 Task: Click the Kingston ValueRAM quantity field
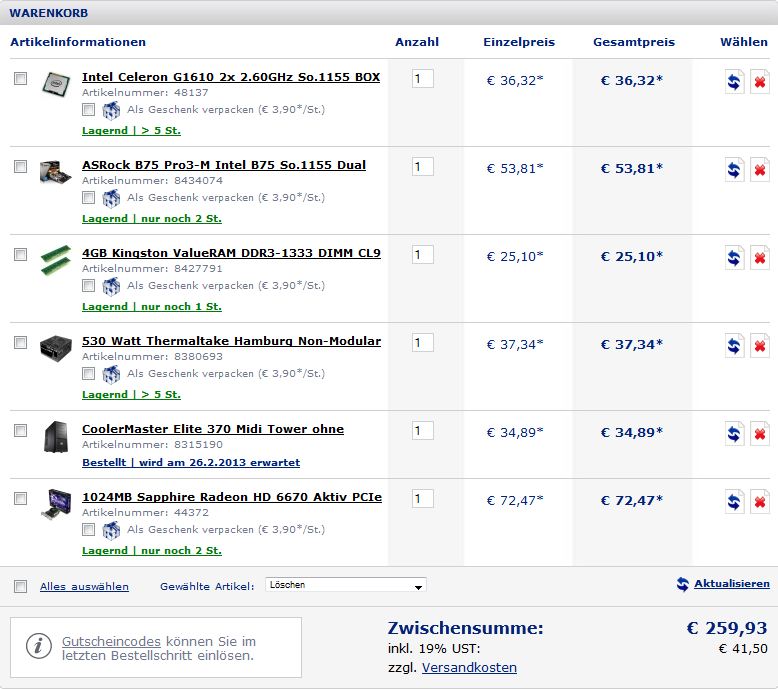(423, 255)
